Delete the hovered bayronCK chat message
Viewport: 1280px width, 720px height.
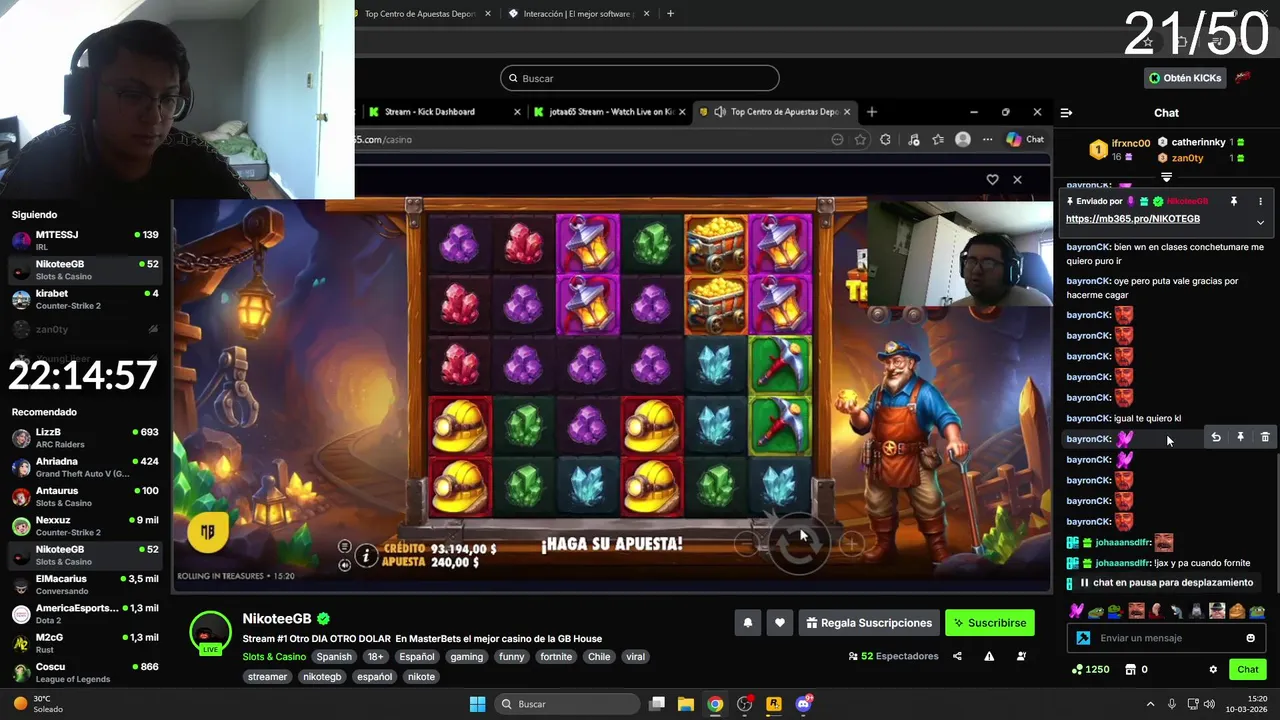pos(1265,437)
